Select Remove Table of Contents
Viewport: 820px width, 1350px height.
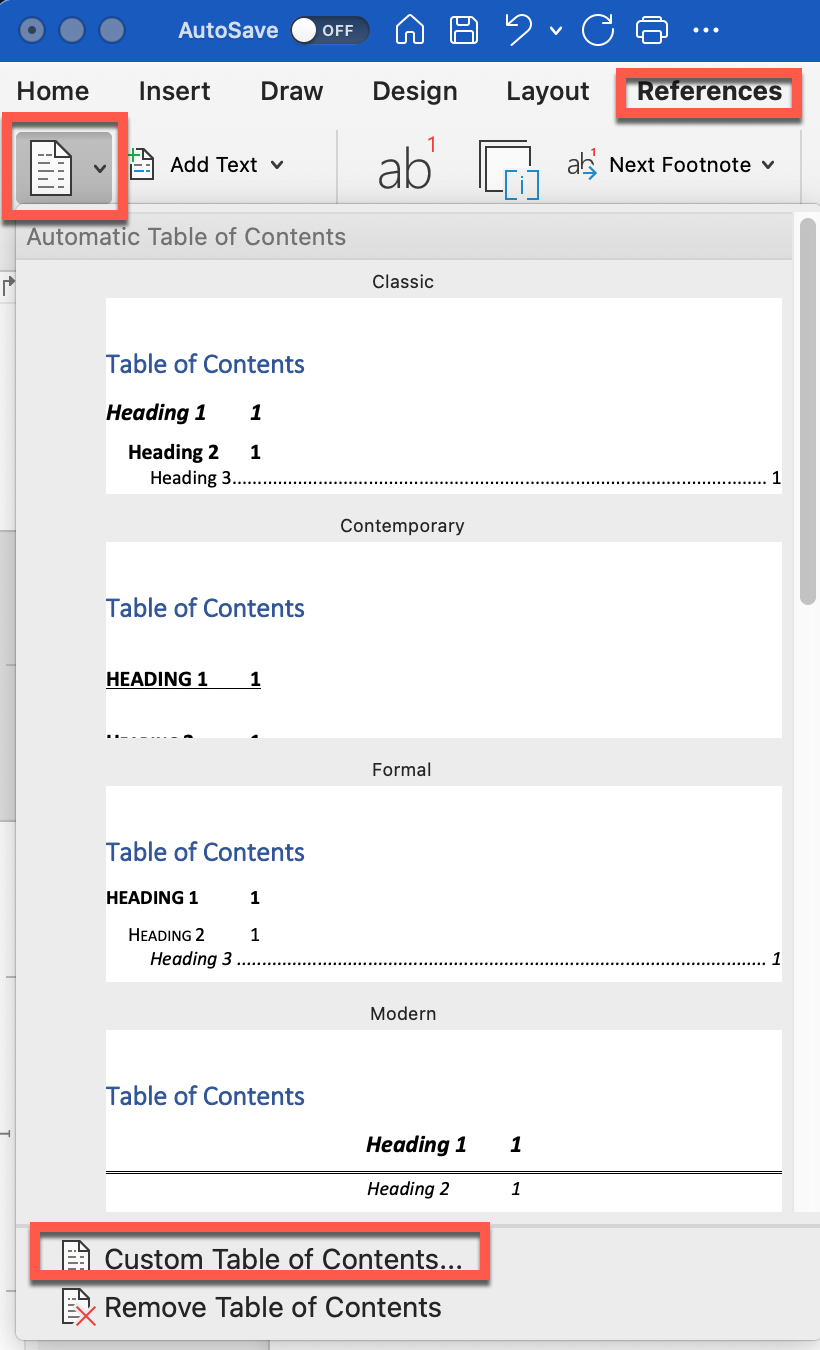pyautogui.click(x=252, y=1307)
